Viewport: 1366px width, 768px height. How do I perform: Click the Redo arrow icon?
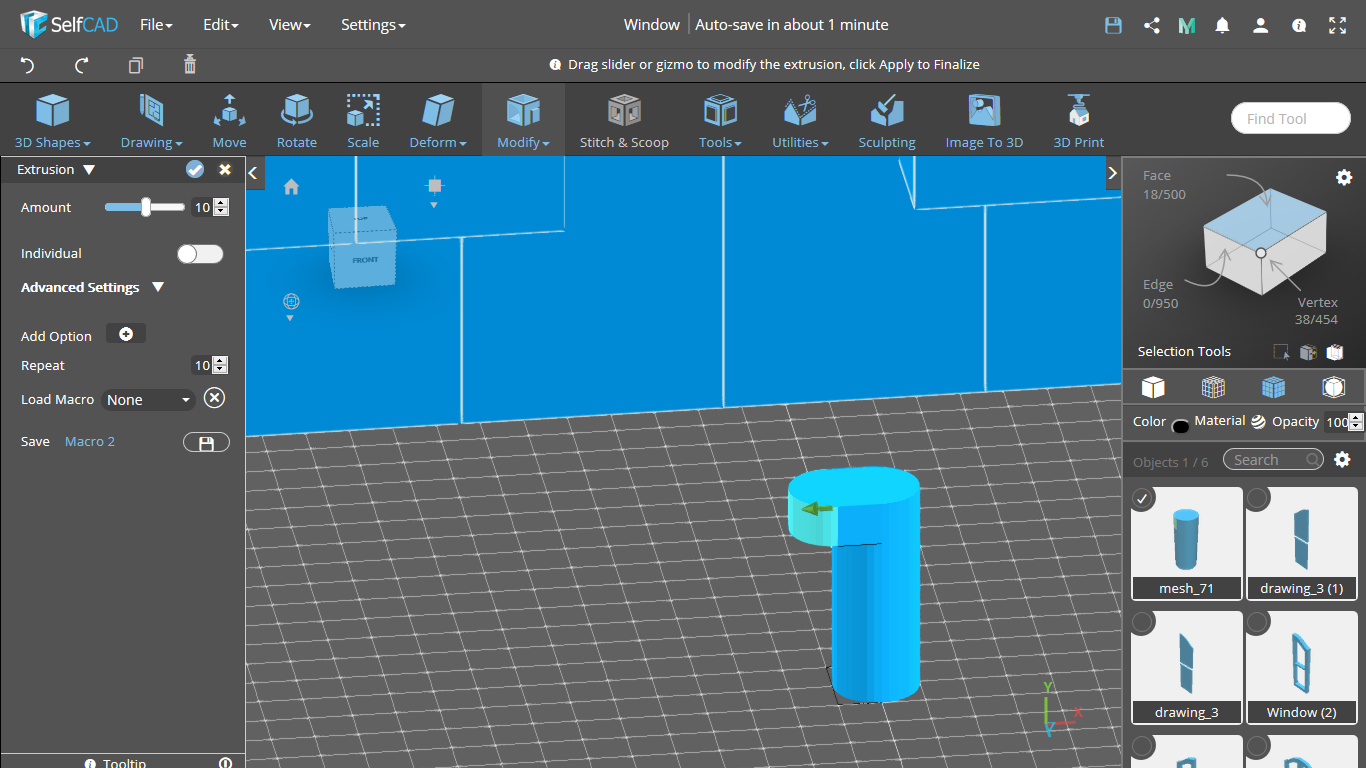[82, 65]
